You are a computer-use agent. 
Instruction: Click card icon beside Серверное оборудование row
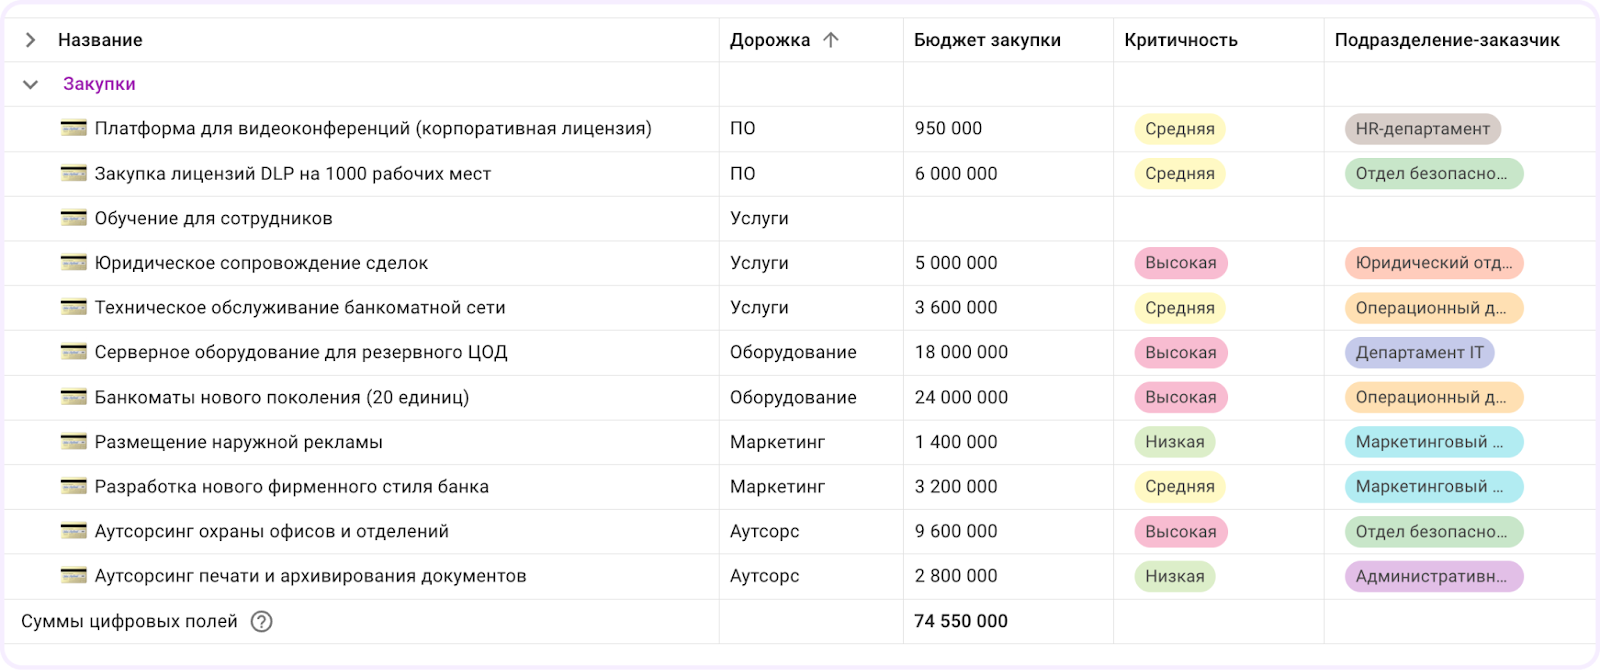pyautogui.click(x=73, y=352)
